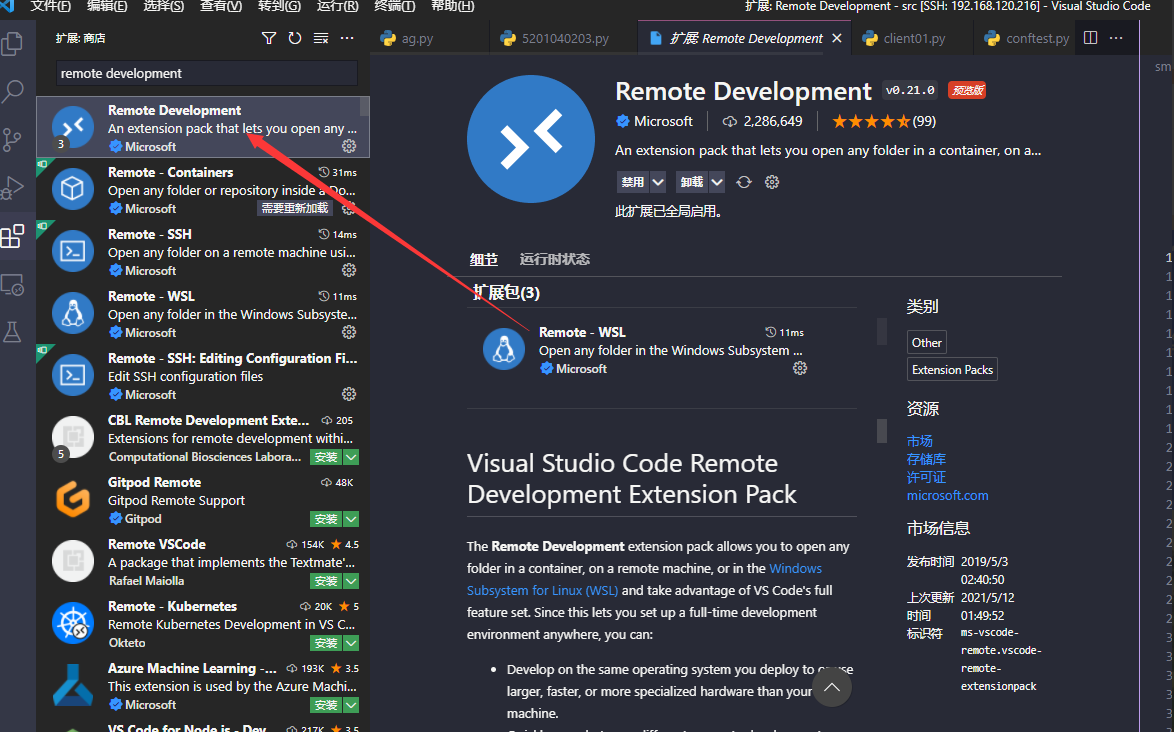
Task: Select the Extensions view icon
Action: 13,237
